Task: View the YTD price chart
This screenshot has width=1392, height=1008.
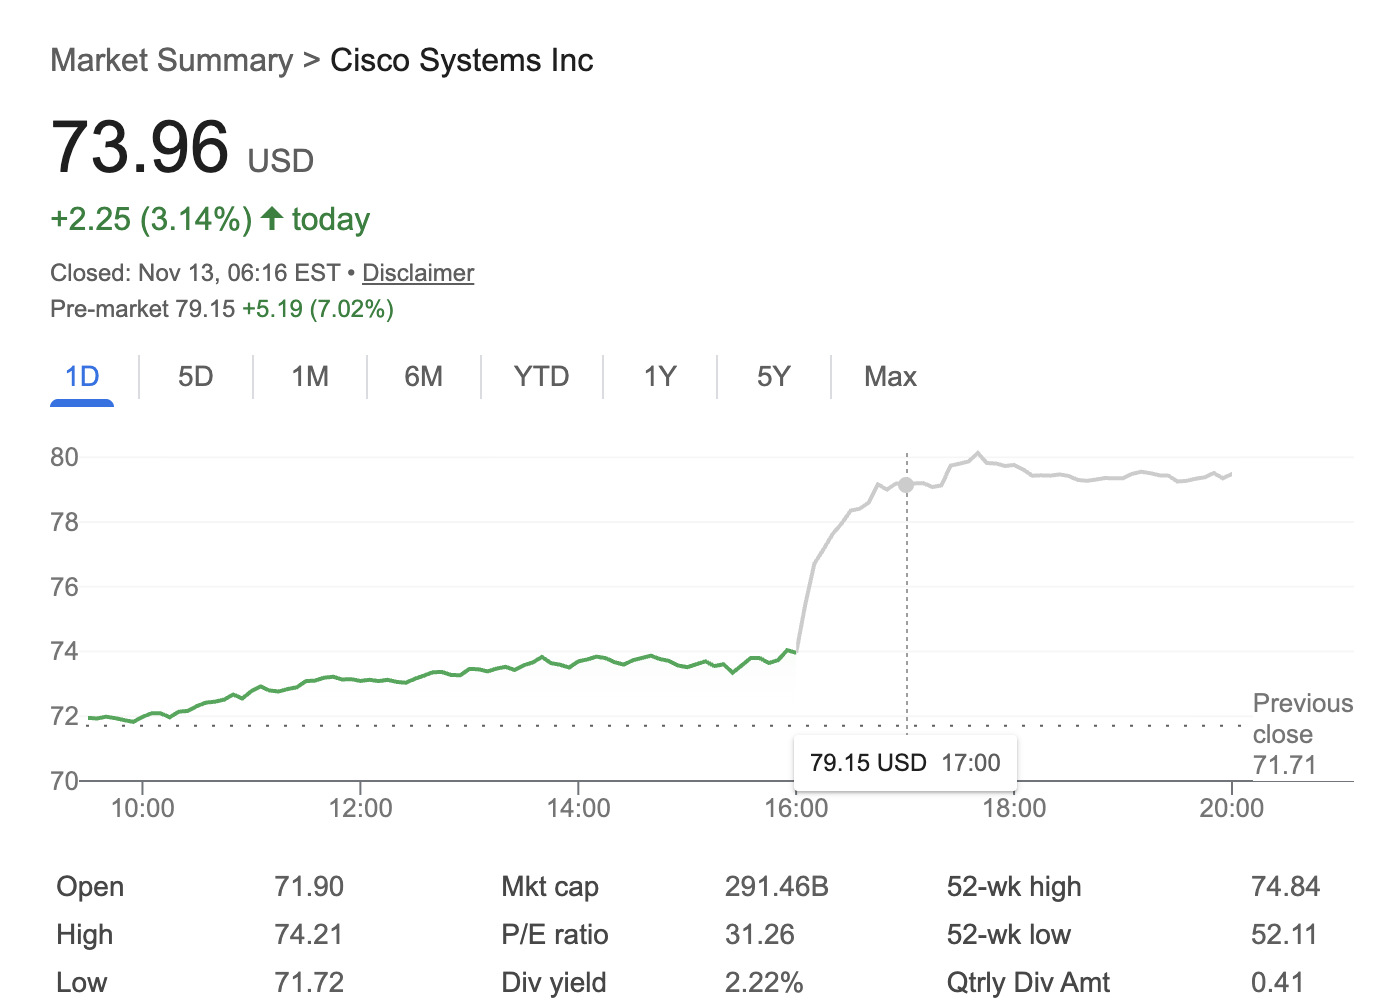Action: (x=541, y=377)
